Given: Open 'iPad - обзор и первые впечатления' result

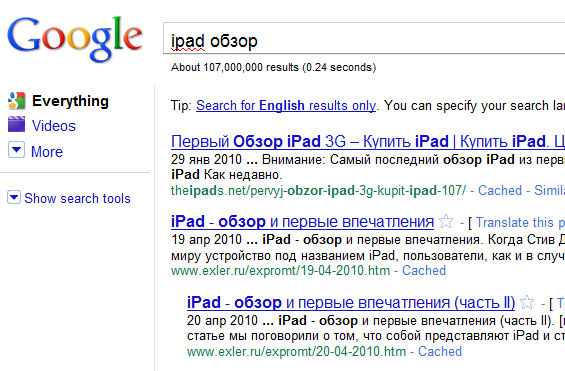Looking at the screenshot, I should tap(302, 222).
